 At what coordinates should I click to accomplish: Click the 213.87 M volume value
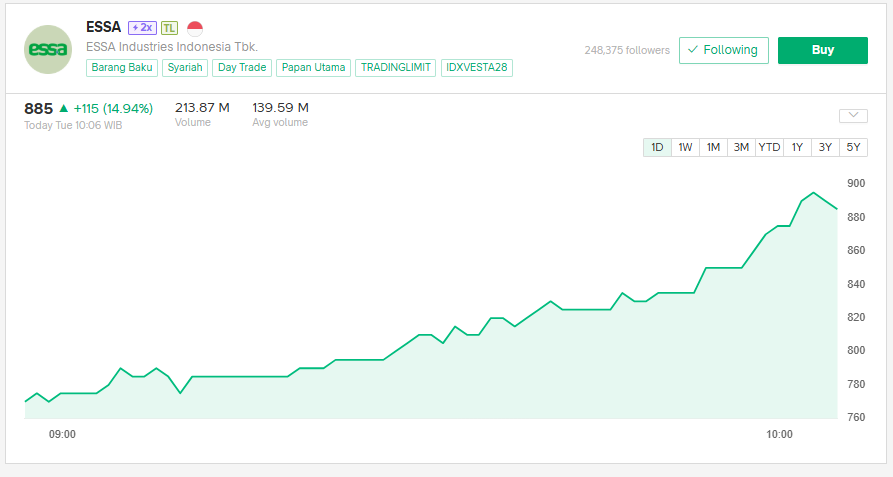202,108
